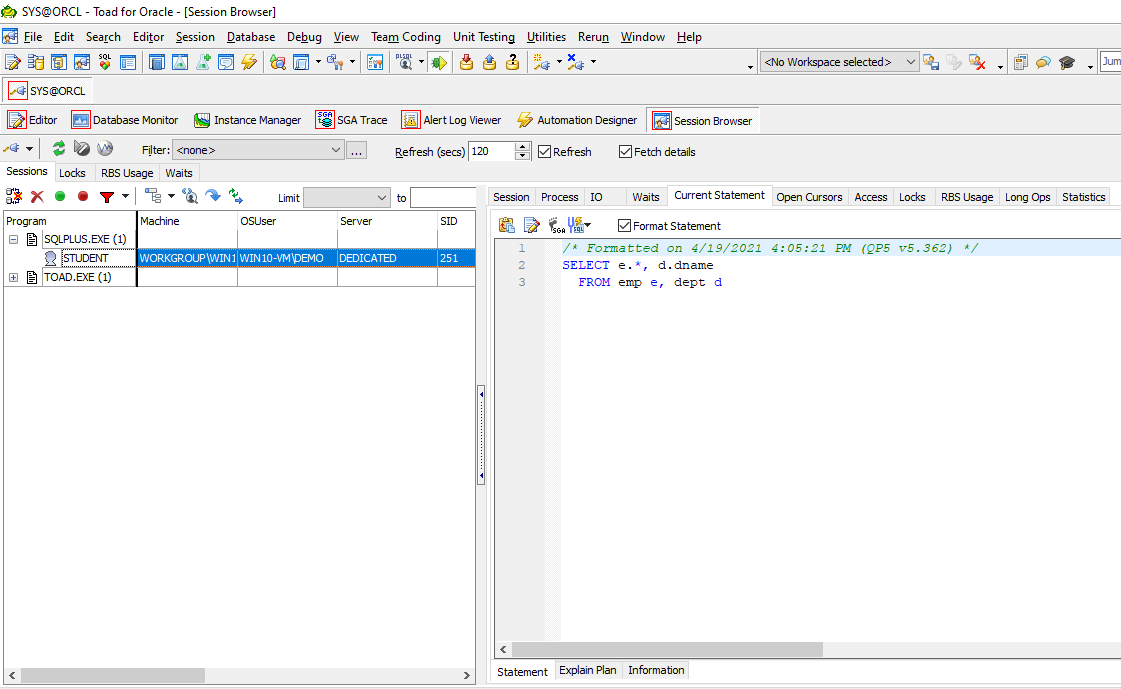Open the Database menu

(x=250, y=37)
